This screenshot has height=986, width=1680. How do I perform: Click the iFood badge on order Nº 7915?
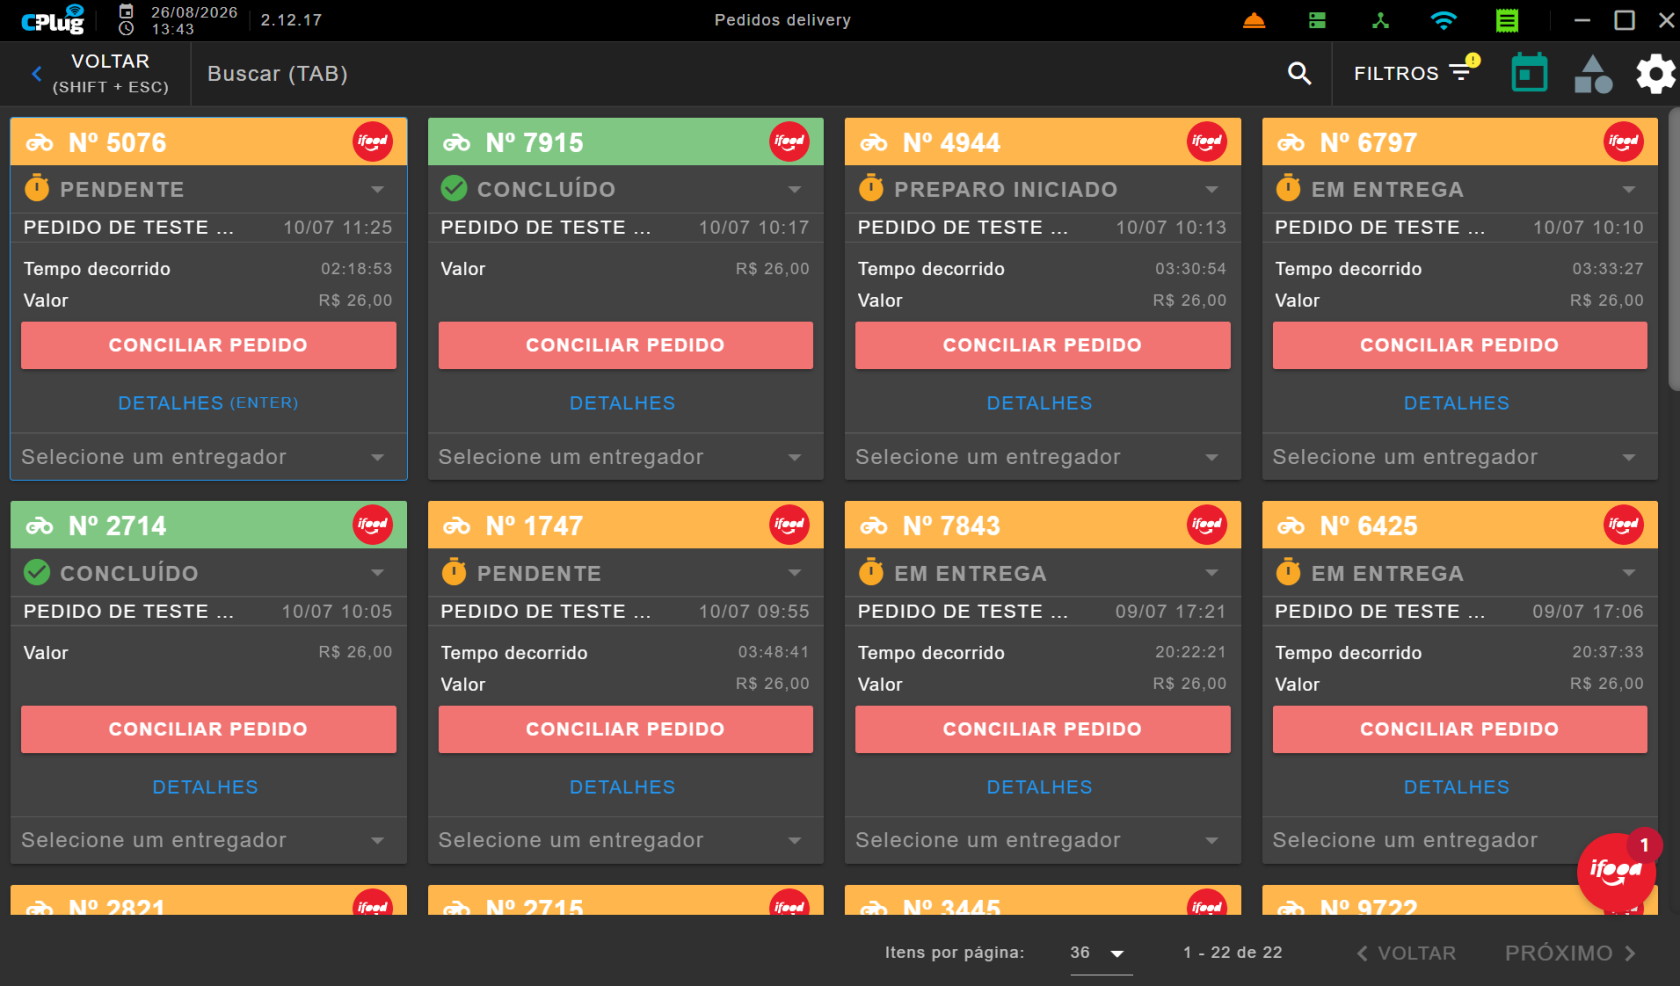point(789,142)
